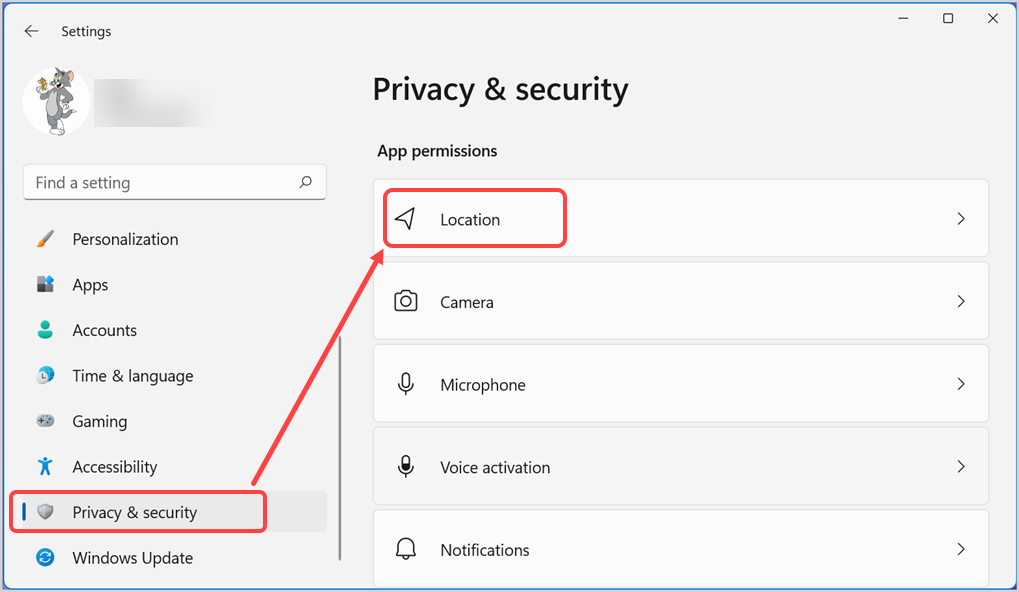The image size is (1019, 592).
Task: Switch to Accounts settings
Action: (x=103, y=330)
